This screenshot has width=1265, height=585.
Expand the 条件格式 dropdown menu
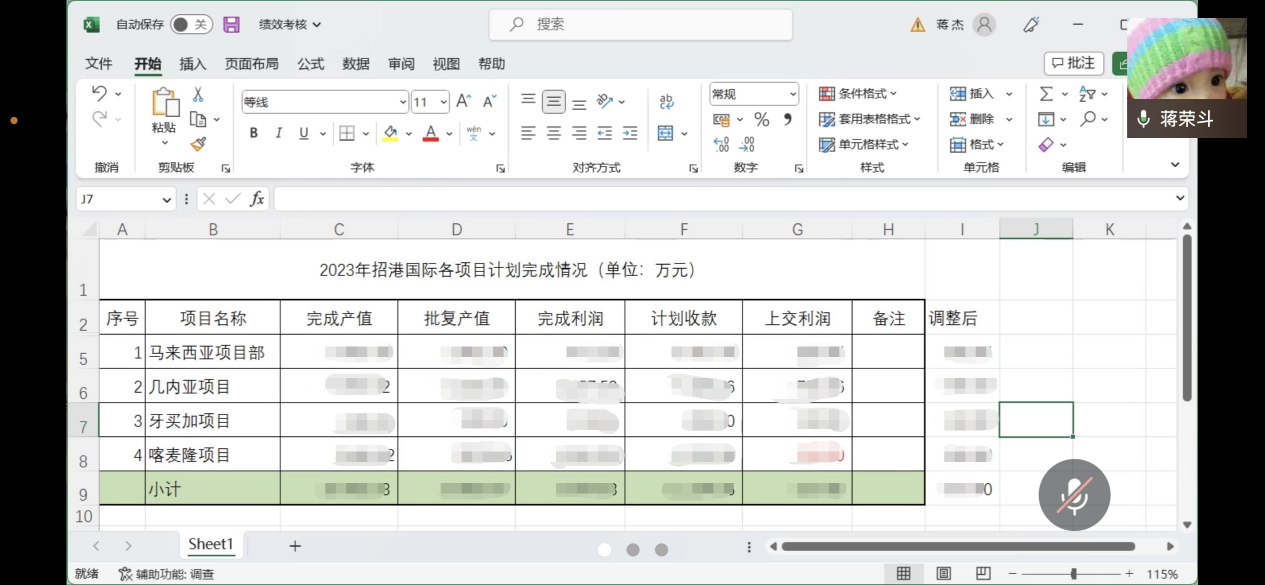(857, 94)
